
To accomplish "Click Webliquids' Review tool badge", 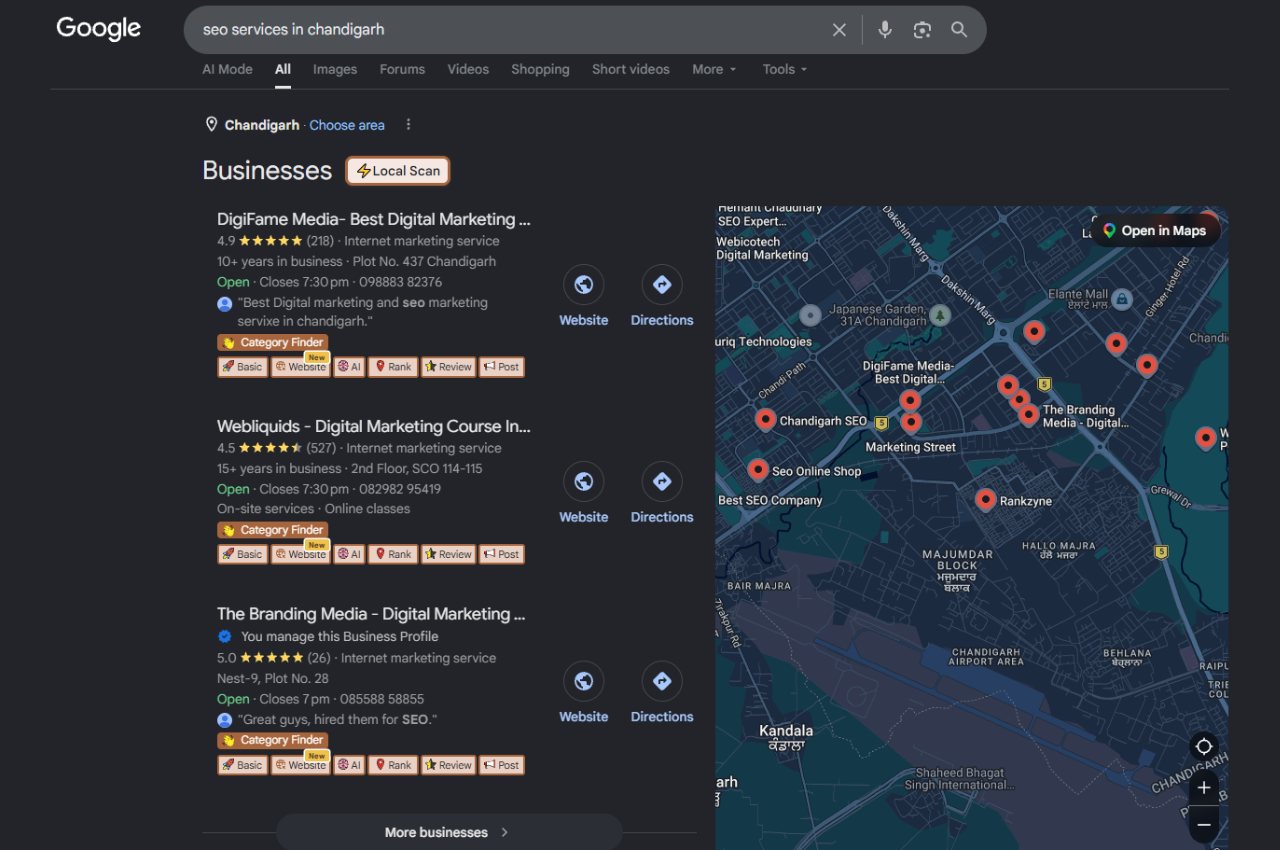I will [448, 554].
